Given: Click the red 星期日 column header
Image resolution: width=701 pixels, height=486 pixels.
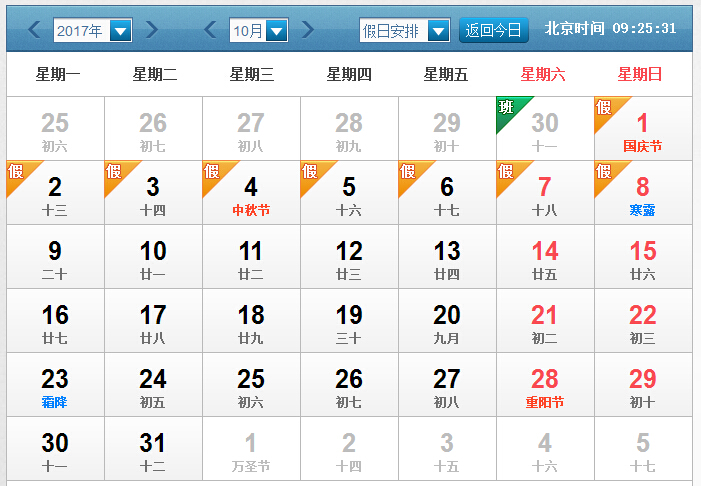Looking at the screenshot, I should pyautogui.click(x=640, y=74).
